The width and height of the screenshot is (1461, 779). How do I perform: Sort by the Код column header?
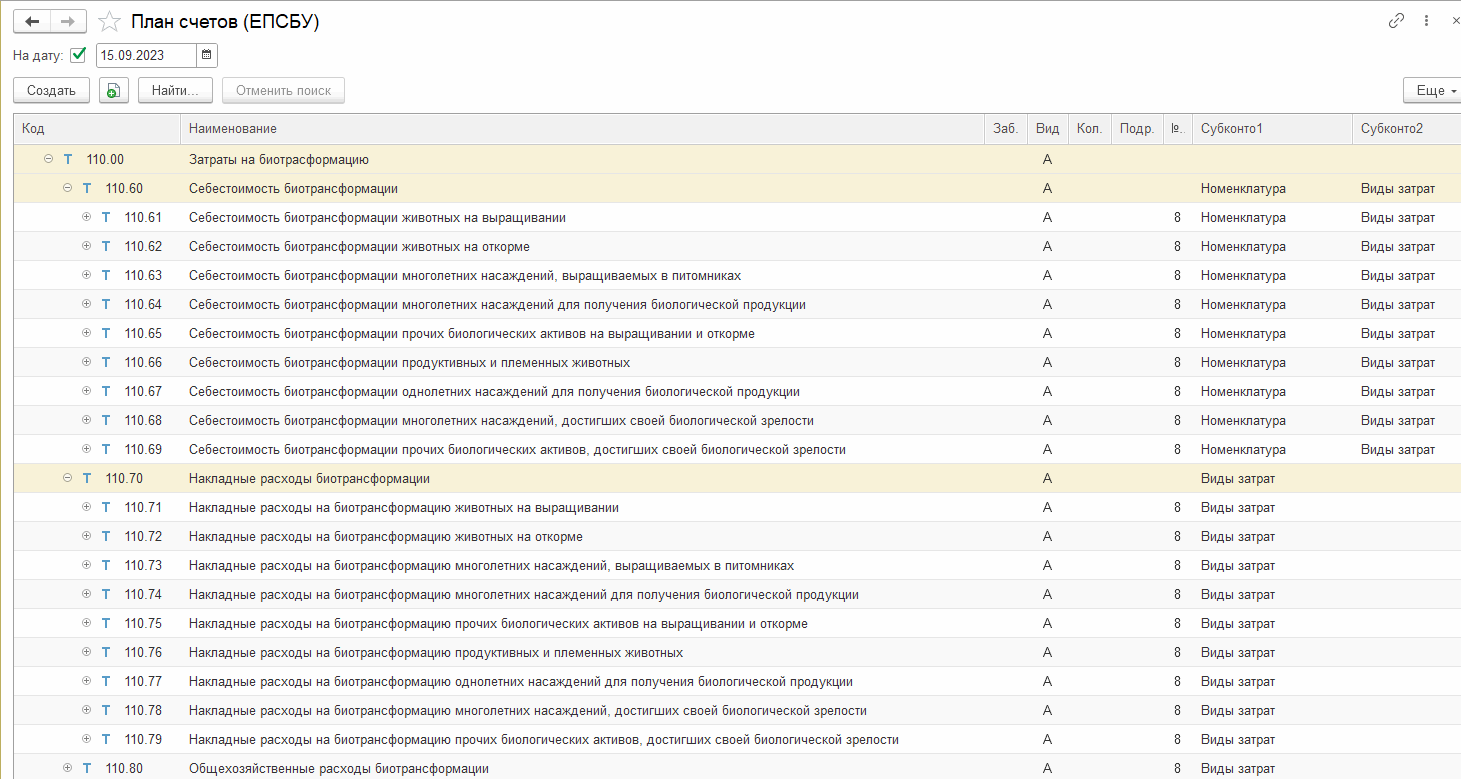pos(97,129)
